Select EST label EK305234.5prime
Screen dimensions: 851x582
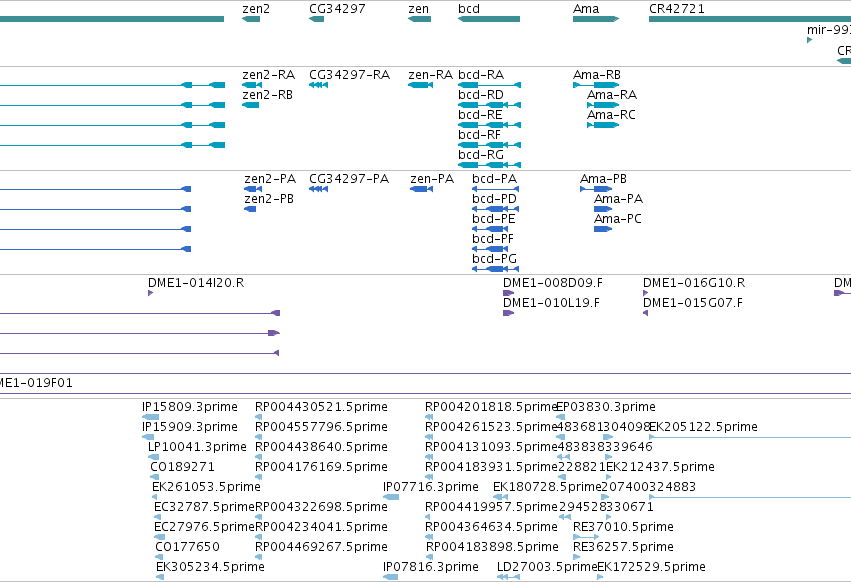pos(210,567)
